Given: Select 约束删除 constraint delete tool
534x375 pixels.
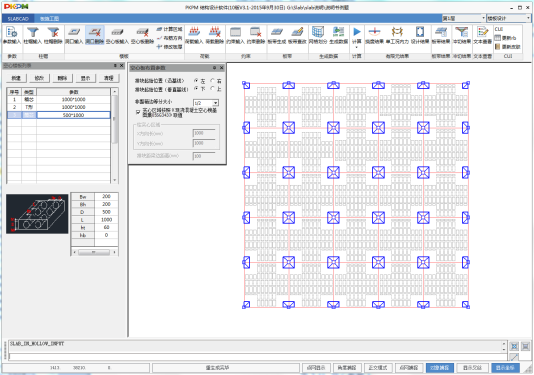Looking at the screenshot, I should click(256, 35).
